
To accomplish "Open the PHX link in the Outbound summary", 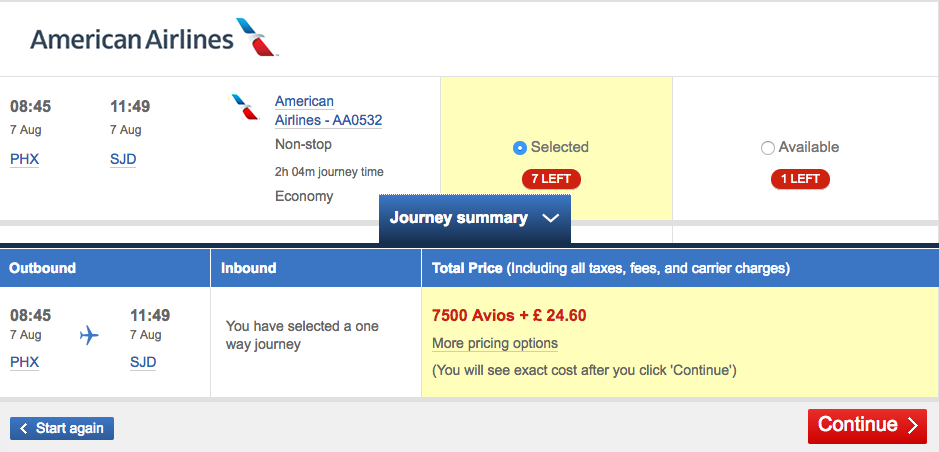I will coord(25,362).
